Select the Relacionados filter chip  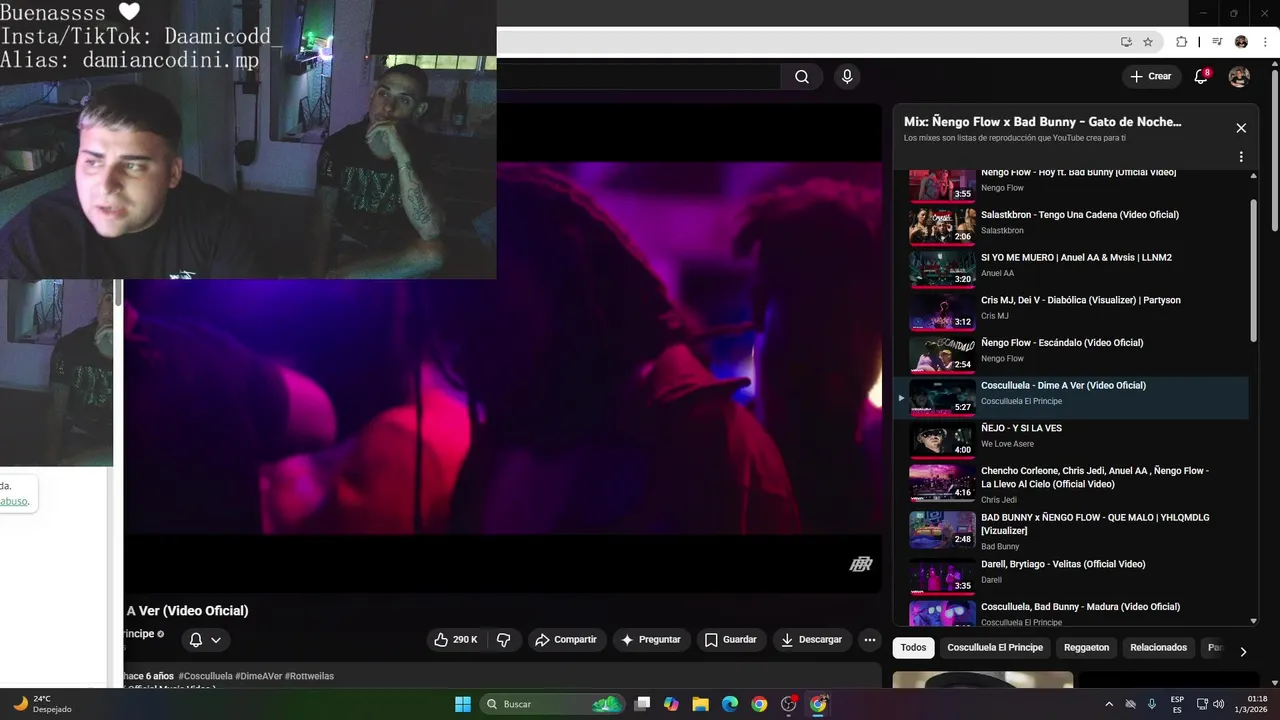click(x=1158, y=648)
